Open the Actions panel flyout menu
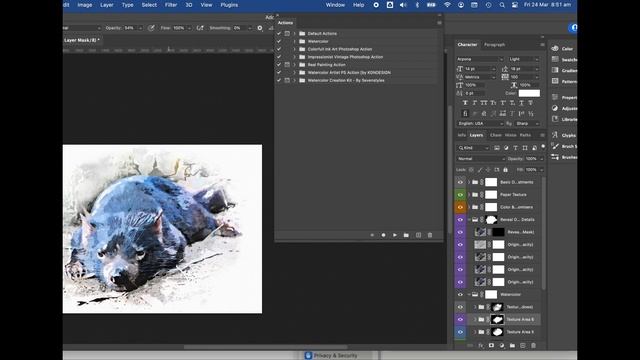Image resolution: width=640 pixels, height=360 pixels. point(439,23)
